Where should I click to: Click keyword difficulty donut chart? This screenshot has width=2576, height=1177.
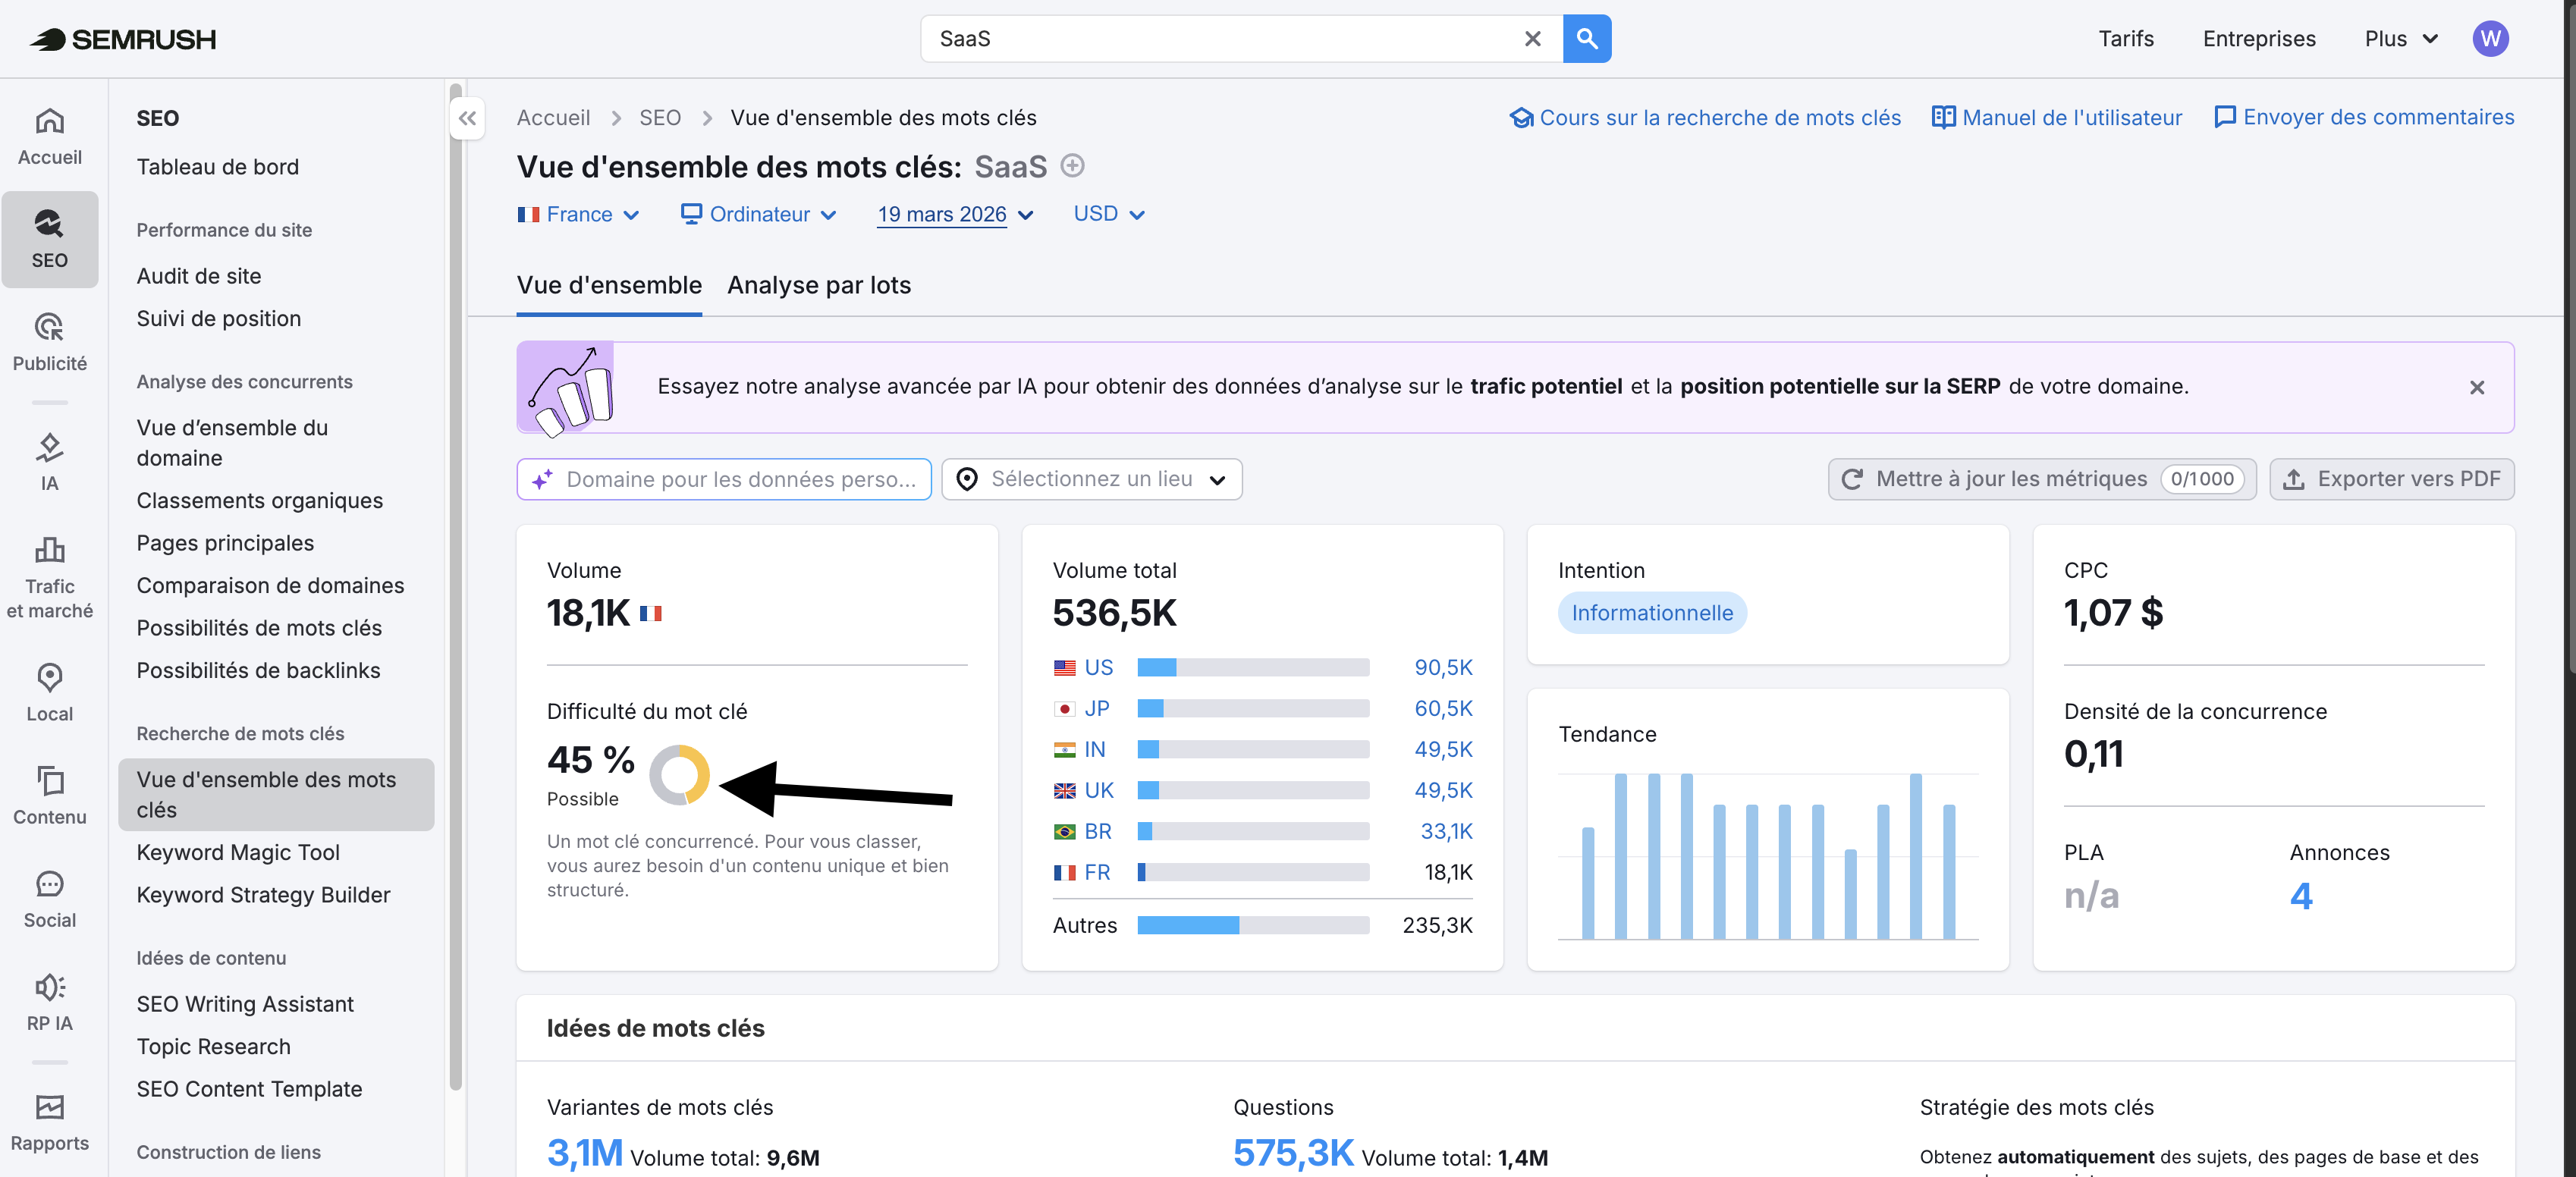tap(679, 775)
